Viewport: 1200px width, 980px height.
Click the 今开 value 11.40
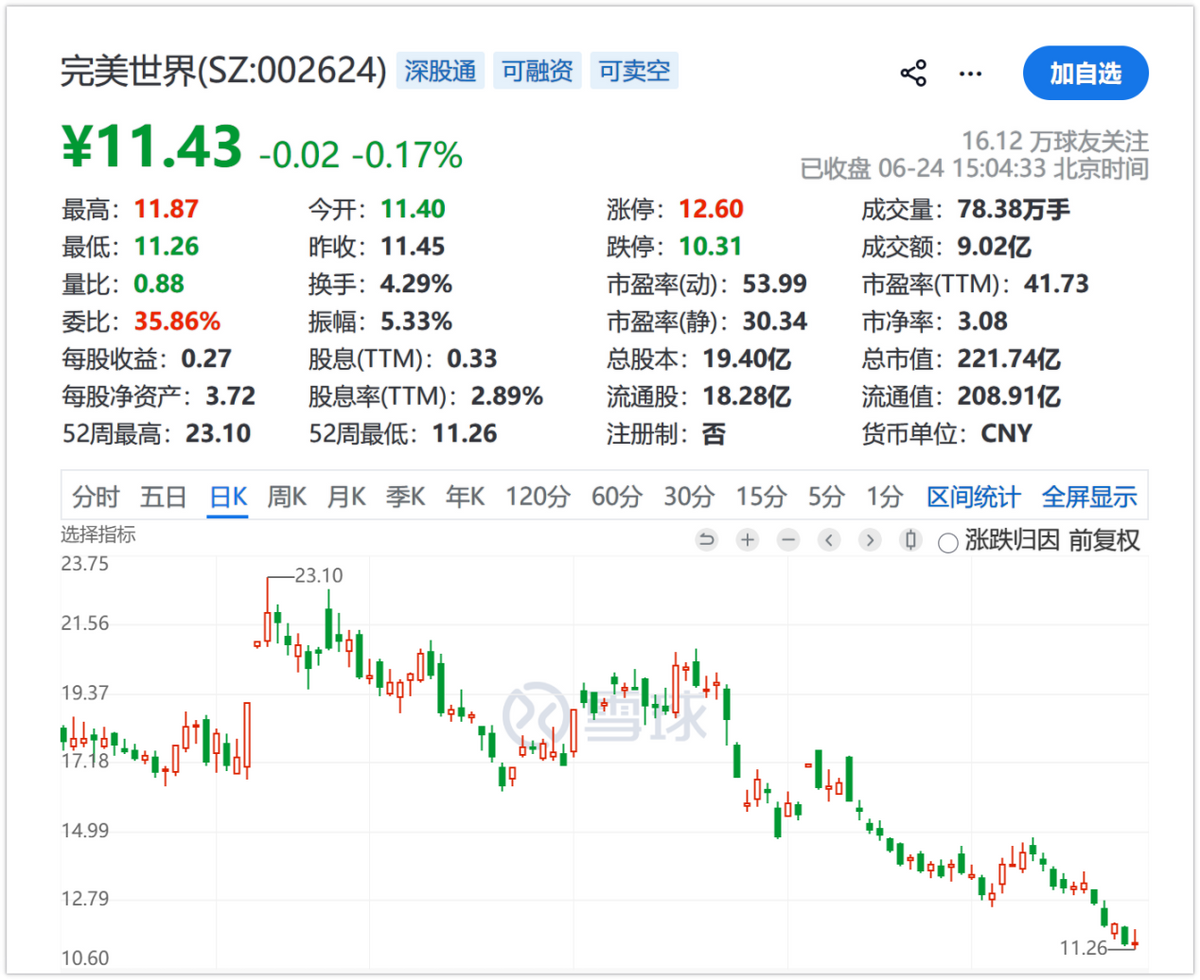(412, 209)
